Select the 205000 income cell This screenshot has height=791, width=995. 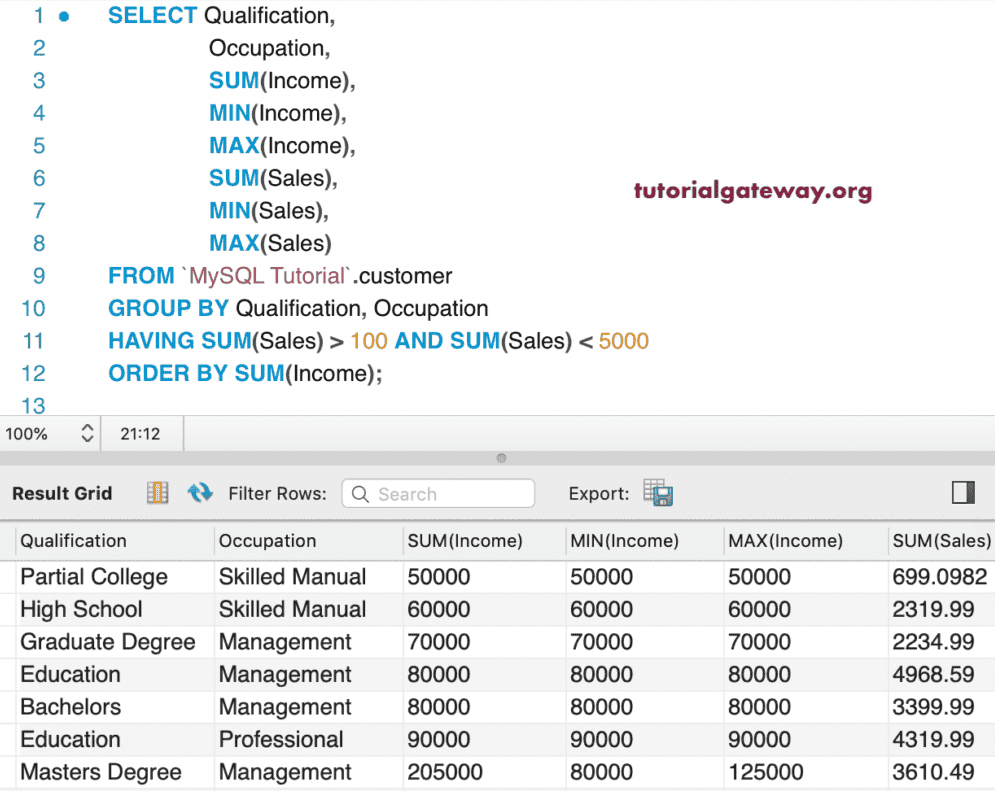[x=445, y=772]
